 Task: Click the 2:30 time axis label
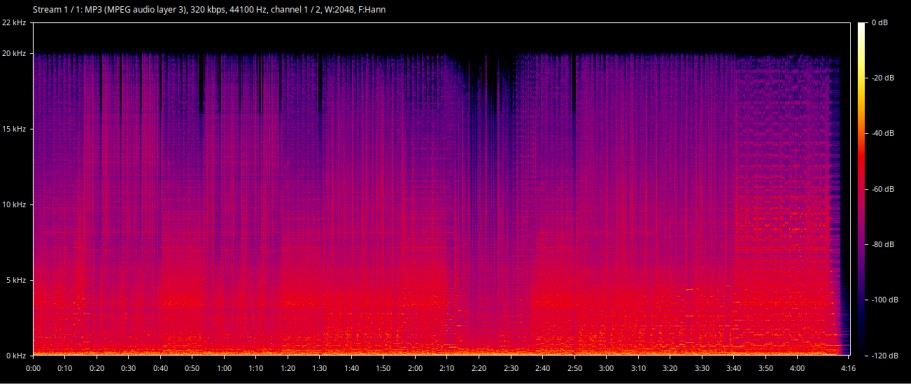point(510,368)
